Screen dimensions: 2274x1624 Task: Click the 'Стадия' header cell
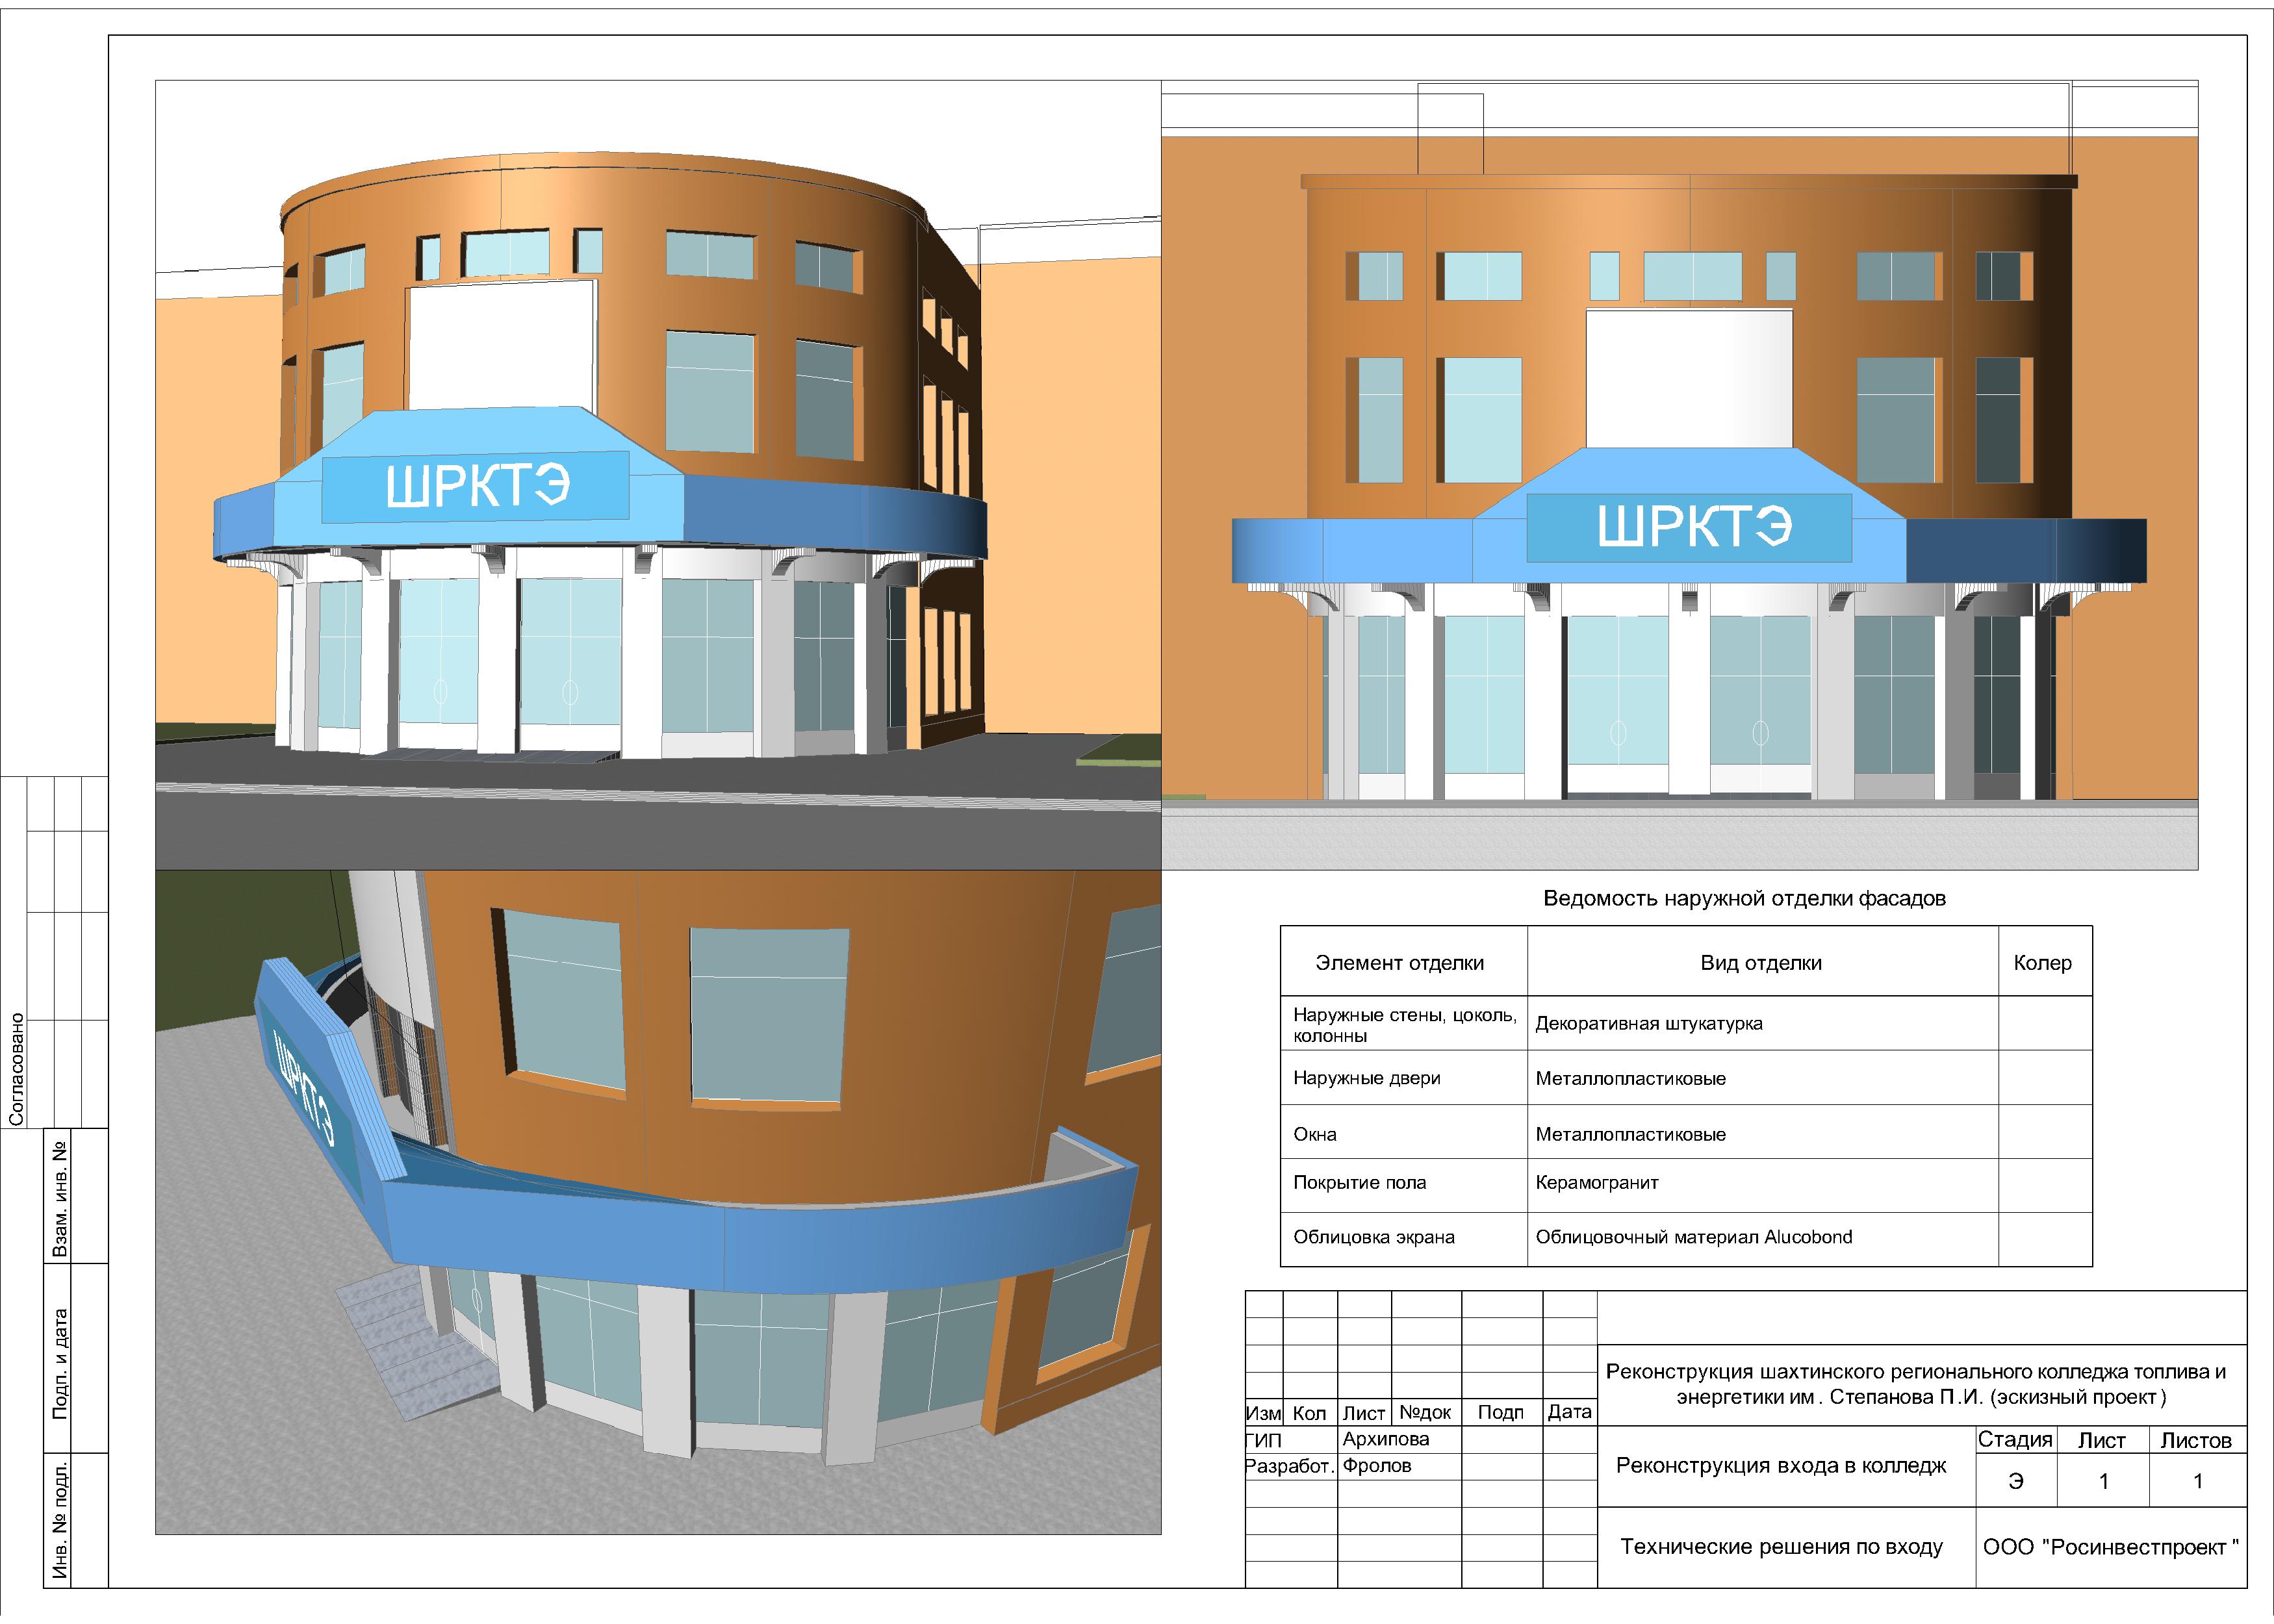point(2014,1440)
